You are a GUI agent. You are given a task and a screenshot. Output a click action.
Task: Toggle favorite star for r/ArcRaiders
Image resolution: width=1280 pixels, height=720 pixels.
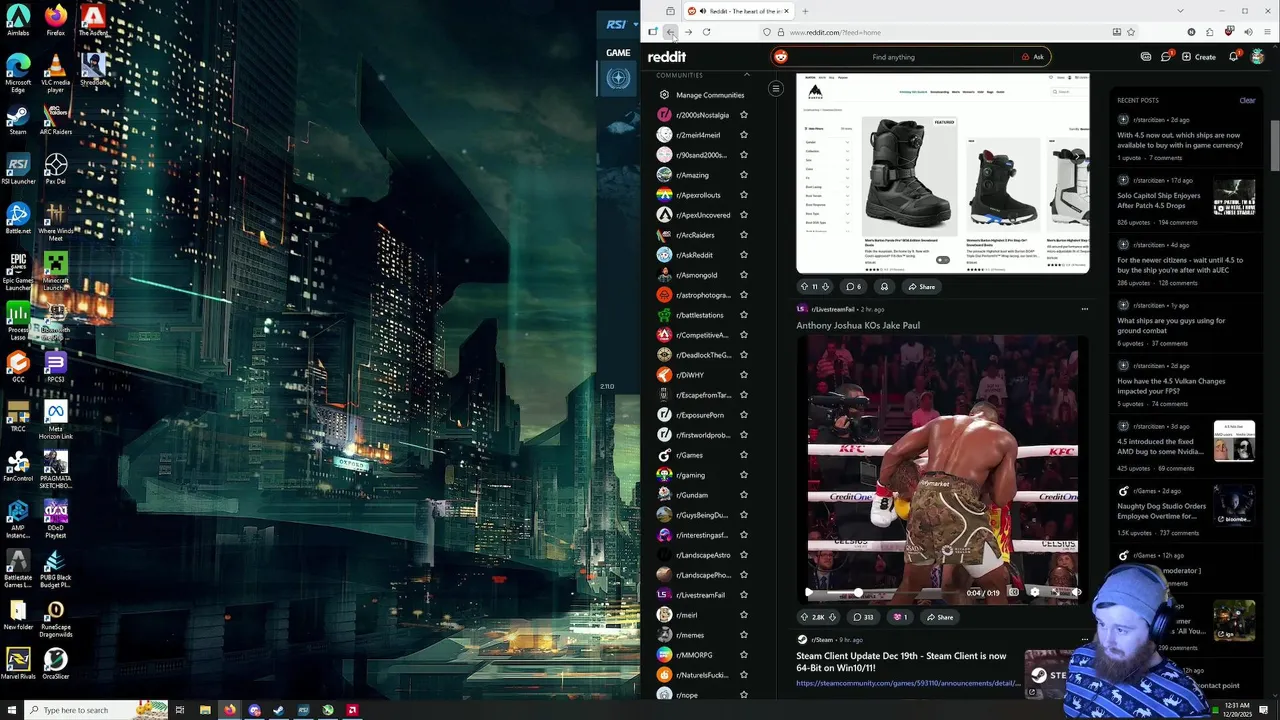tap(744, 235)
